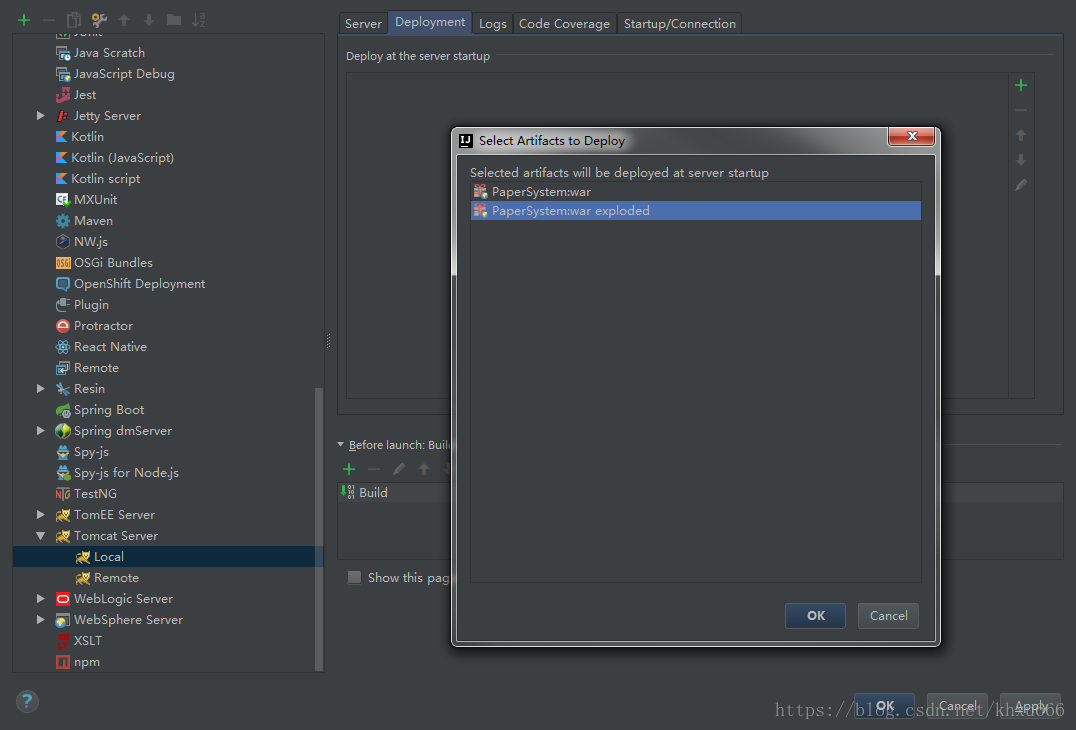Screen dimensions: 1076x730
Task: Remove before launch task minus icon
Action: (x=374, y=469)
